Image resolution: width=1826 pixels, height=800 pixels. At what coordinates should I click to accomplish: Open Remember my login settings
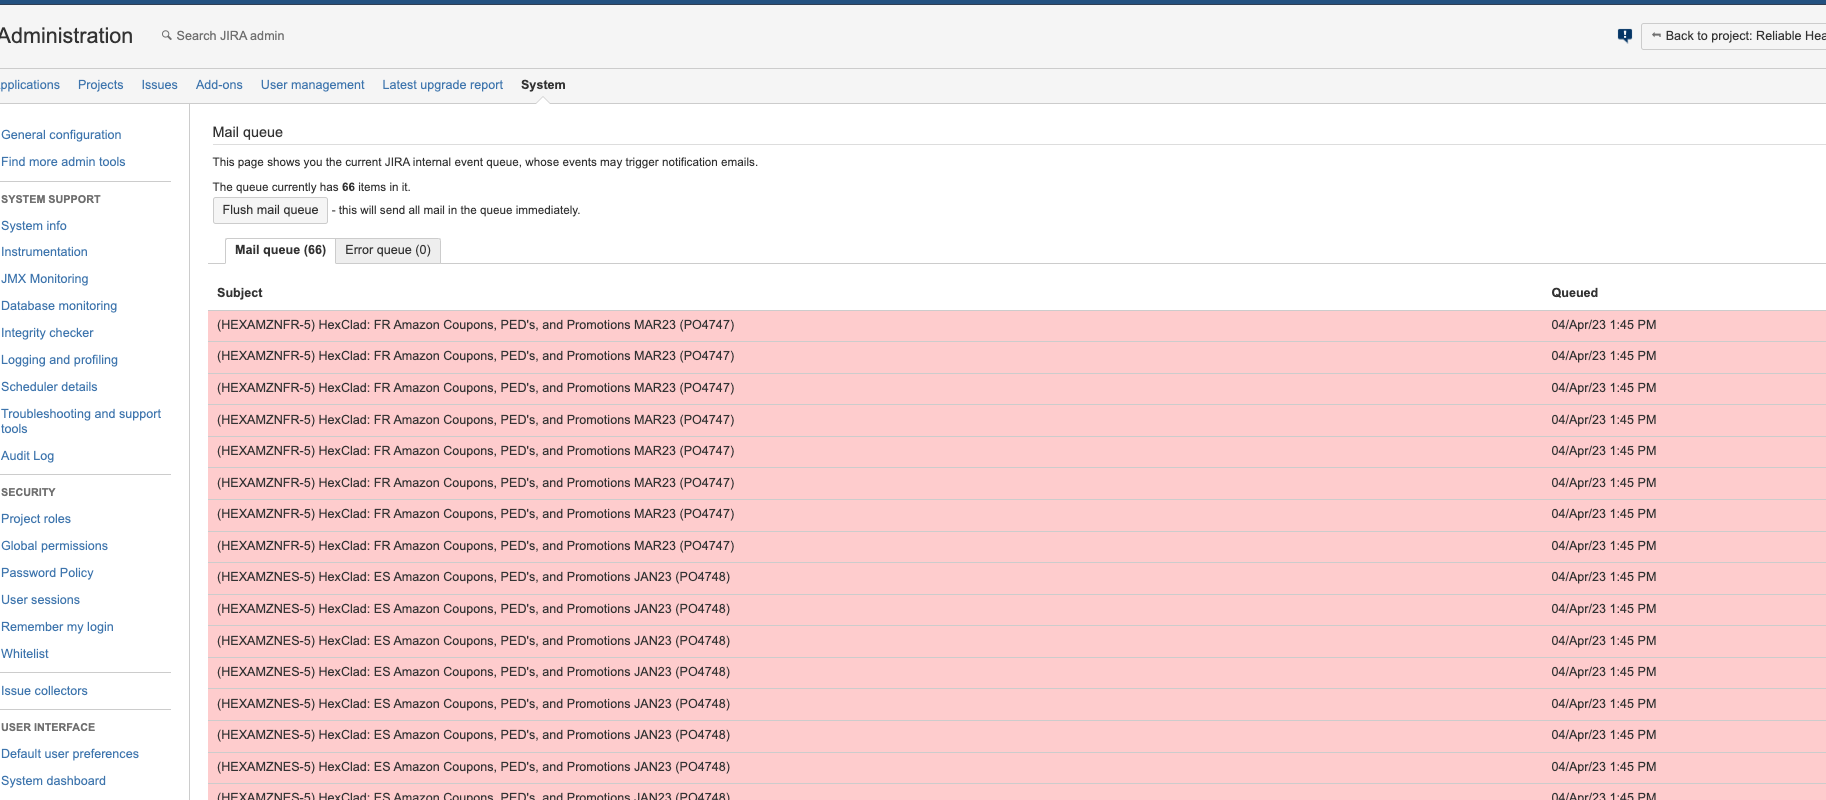[57, 627]
